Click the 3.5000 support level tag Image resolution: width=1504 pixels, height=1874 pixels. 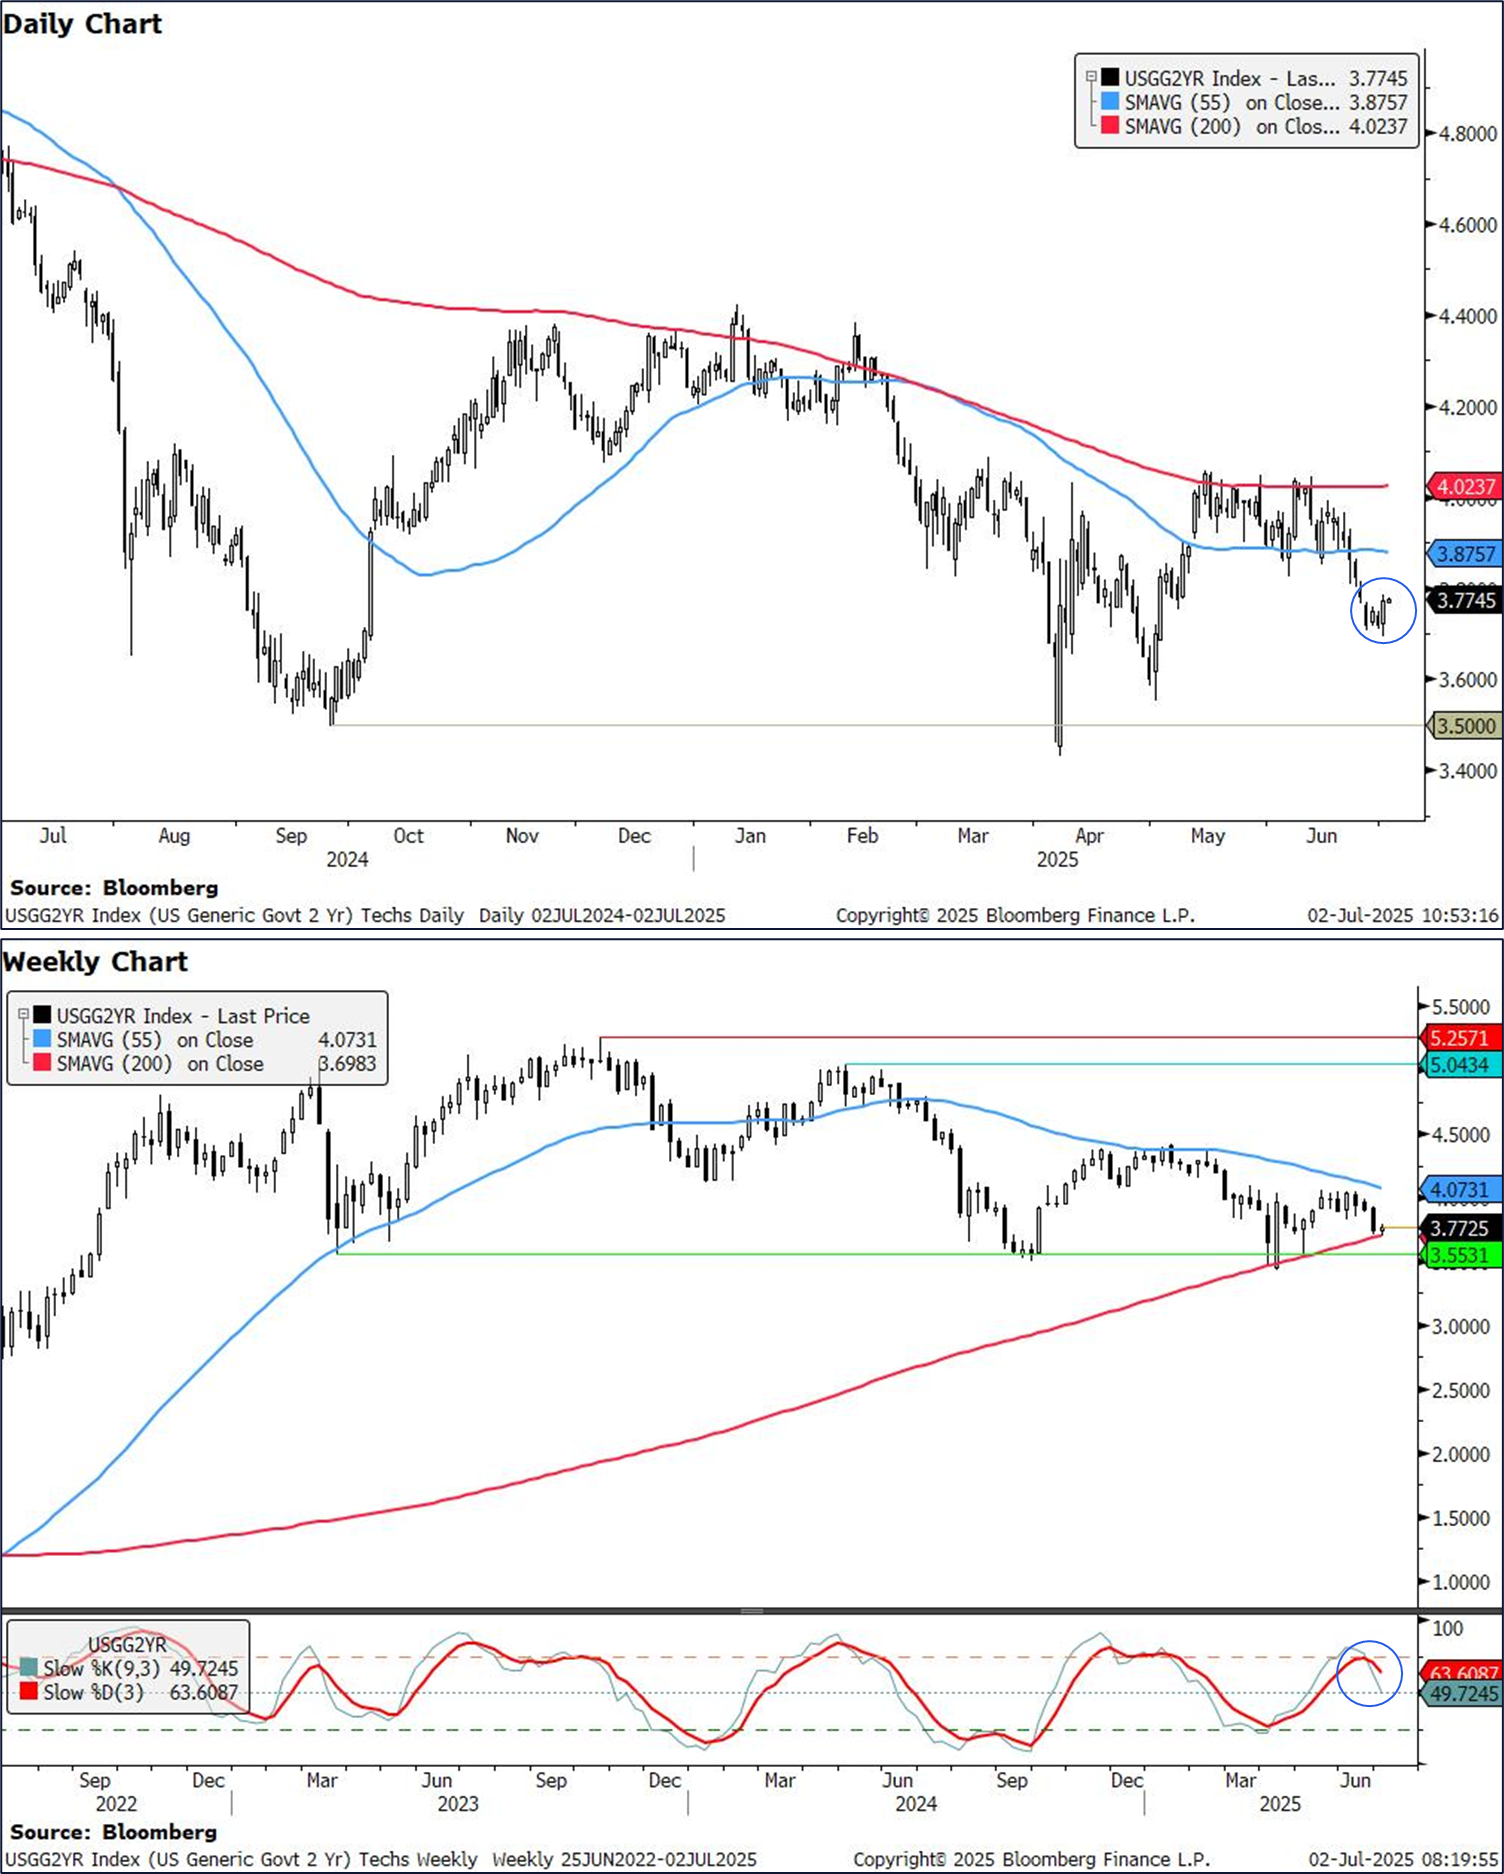[1464, 726]
